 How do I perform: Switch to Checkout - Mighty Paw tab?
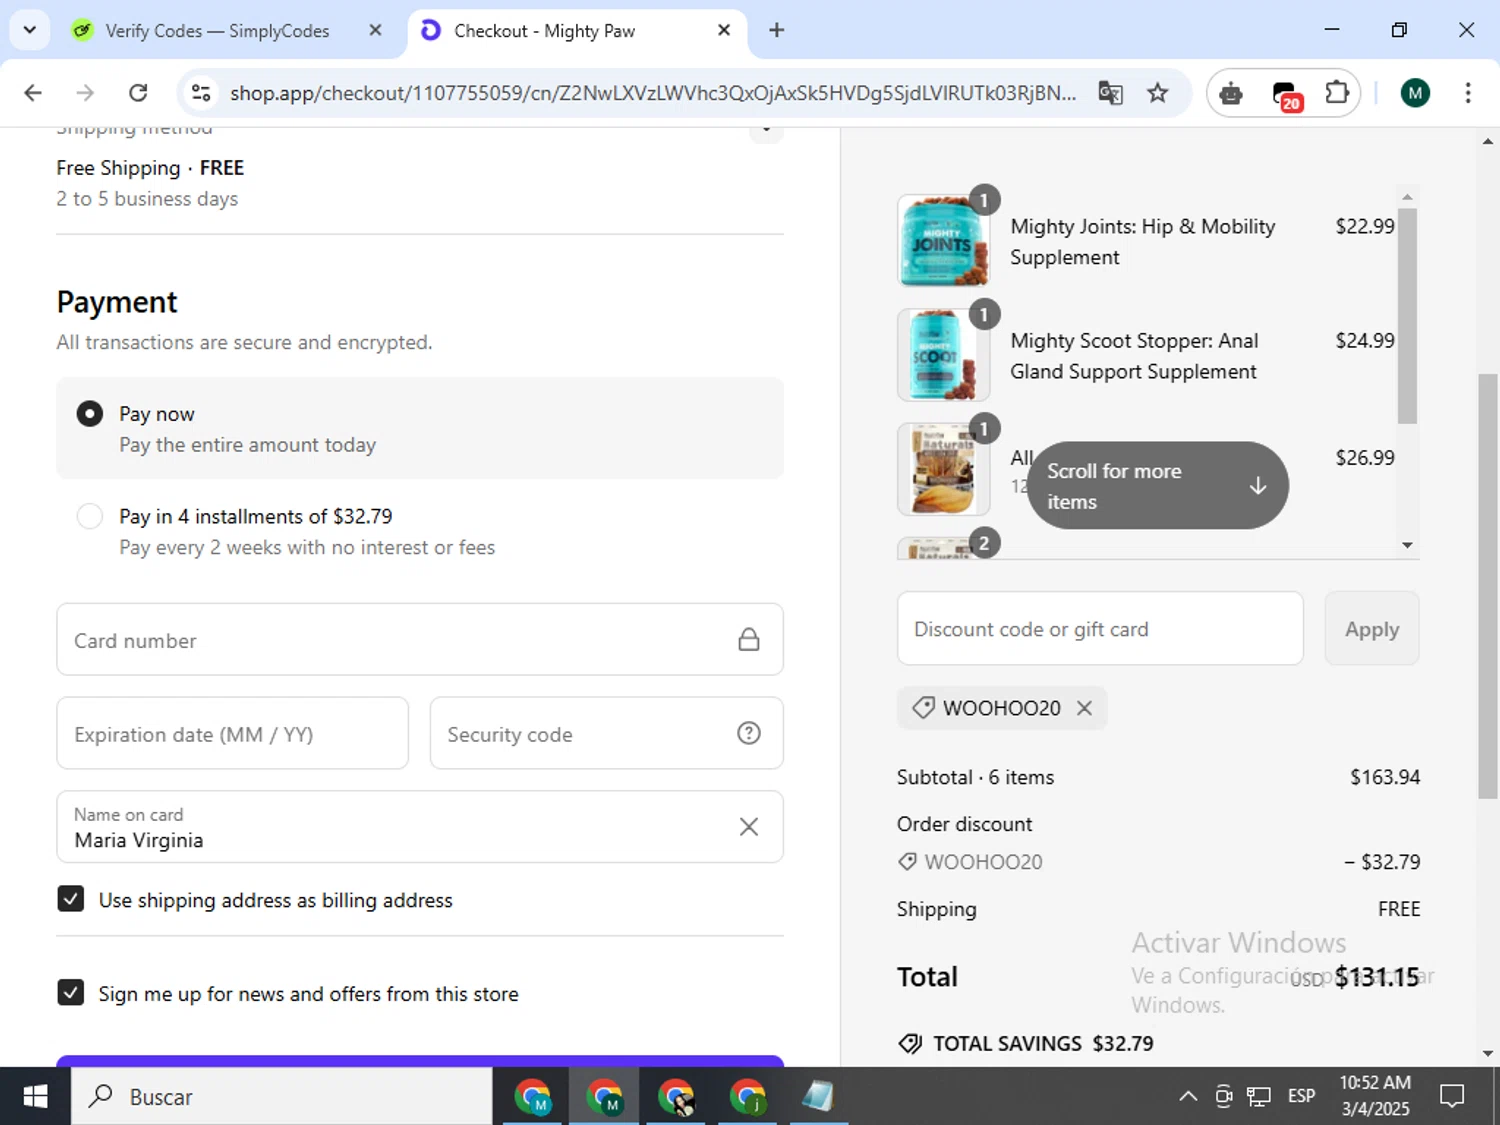(577, 31)
